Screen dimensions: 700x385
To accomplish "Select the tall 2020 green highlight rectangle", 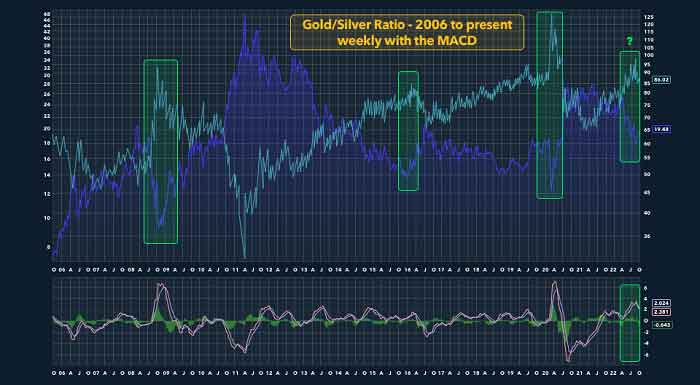I will pos(550,105).
